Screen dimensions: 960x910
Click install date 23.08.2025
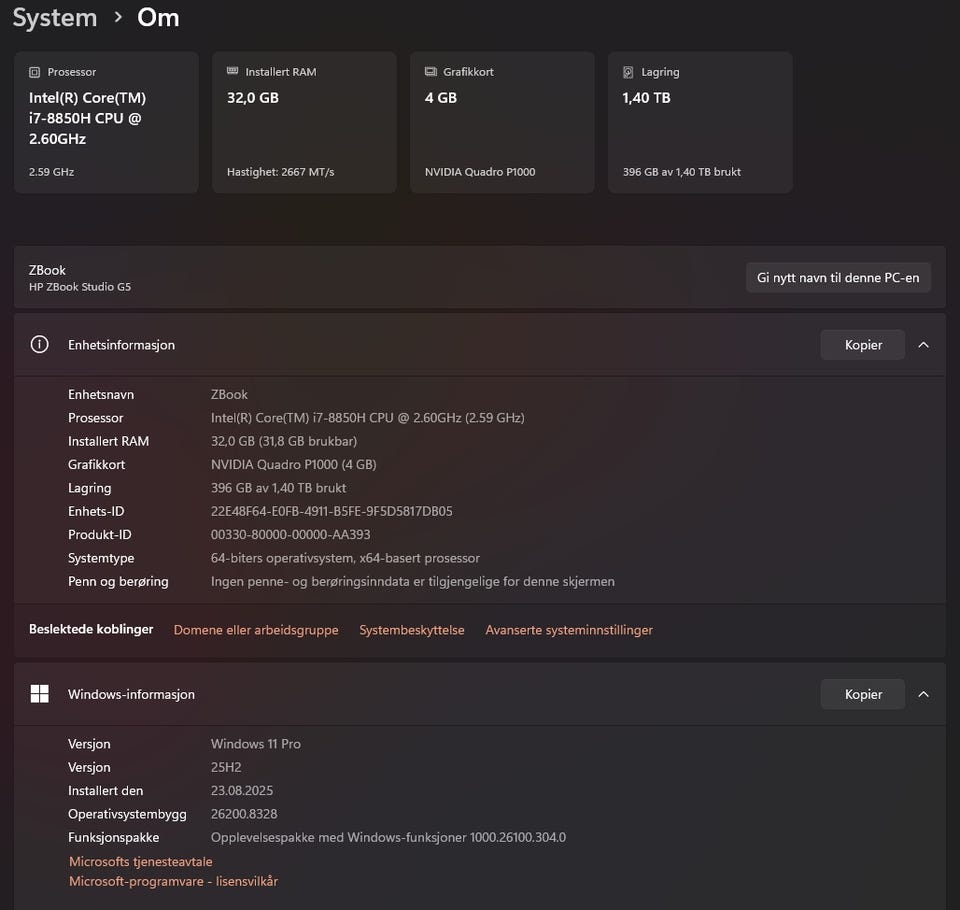click(x=242, y=791)
